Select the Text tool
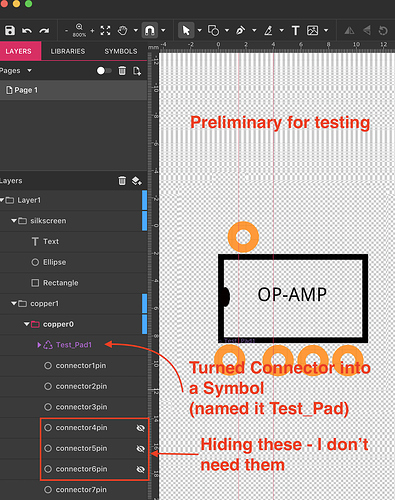 [295, 31]
